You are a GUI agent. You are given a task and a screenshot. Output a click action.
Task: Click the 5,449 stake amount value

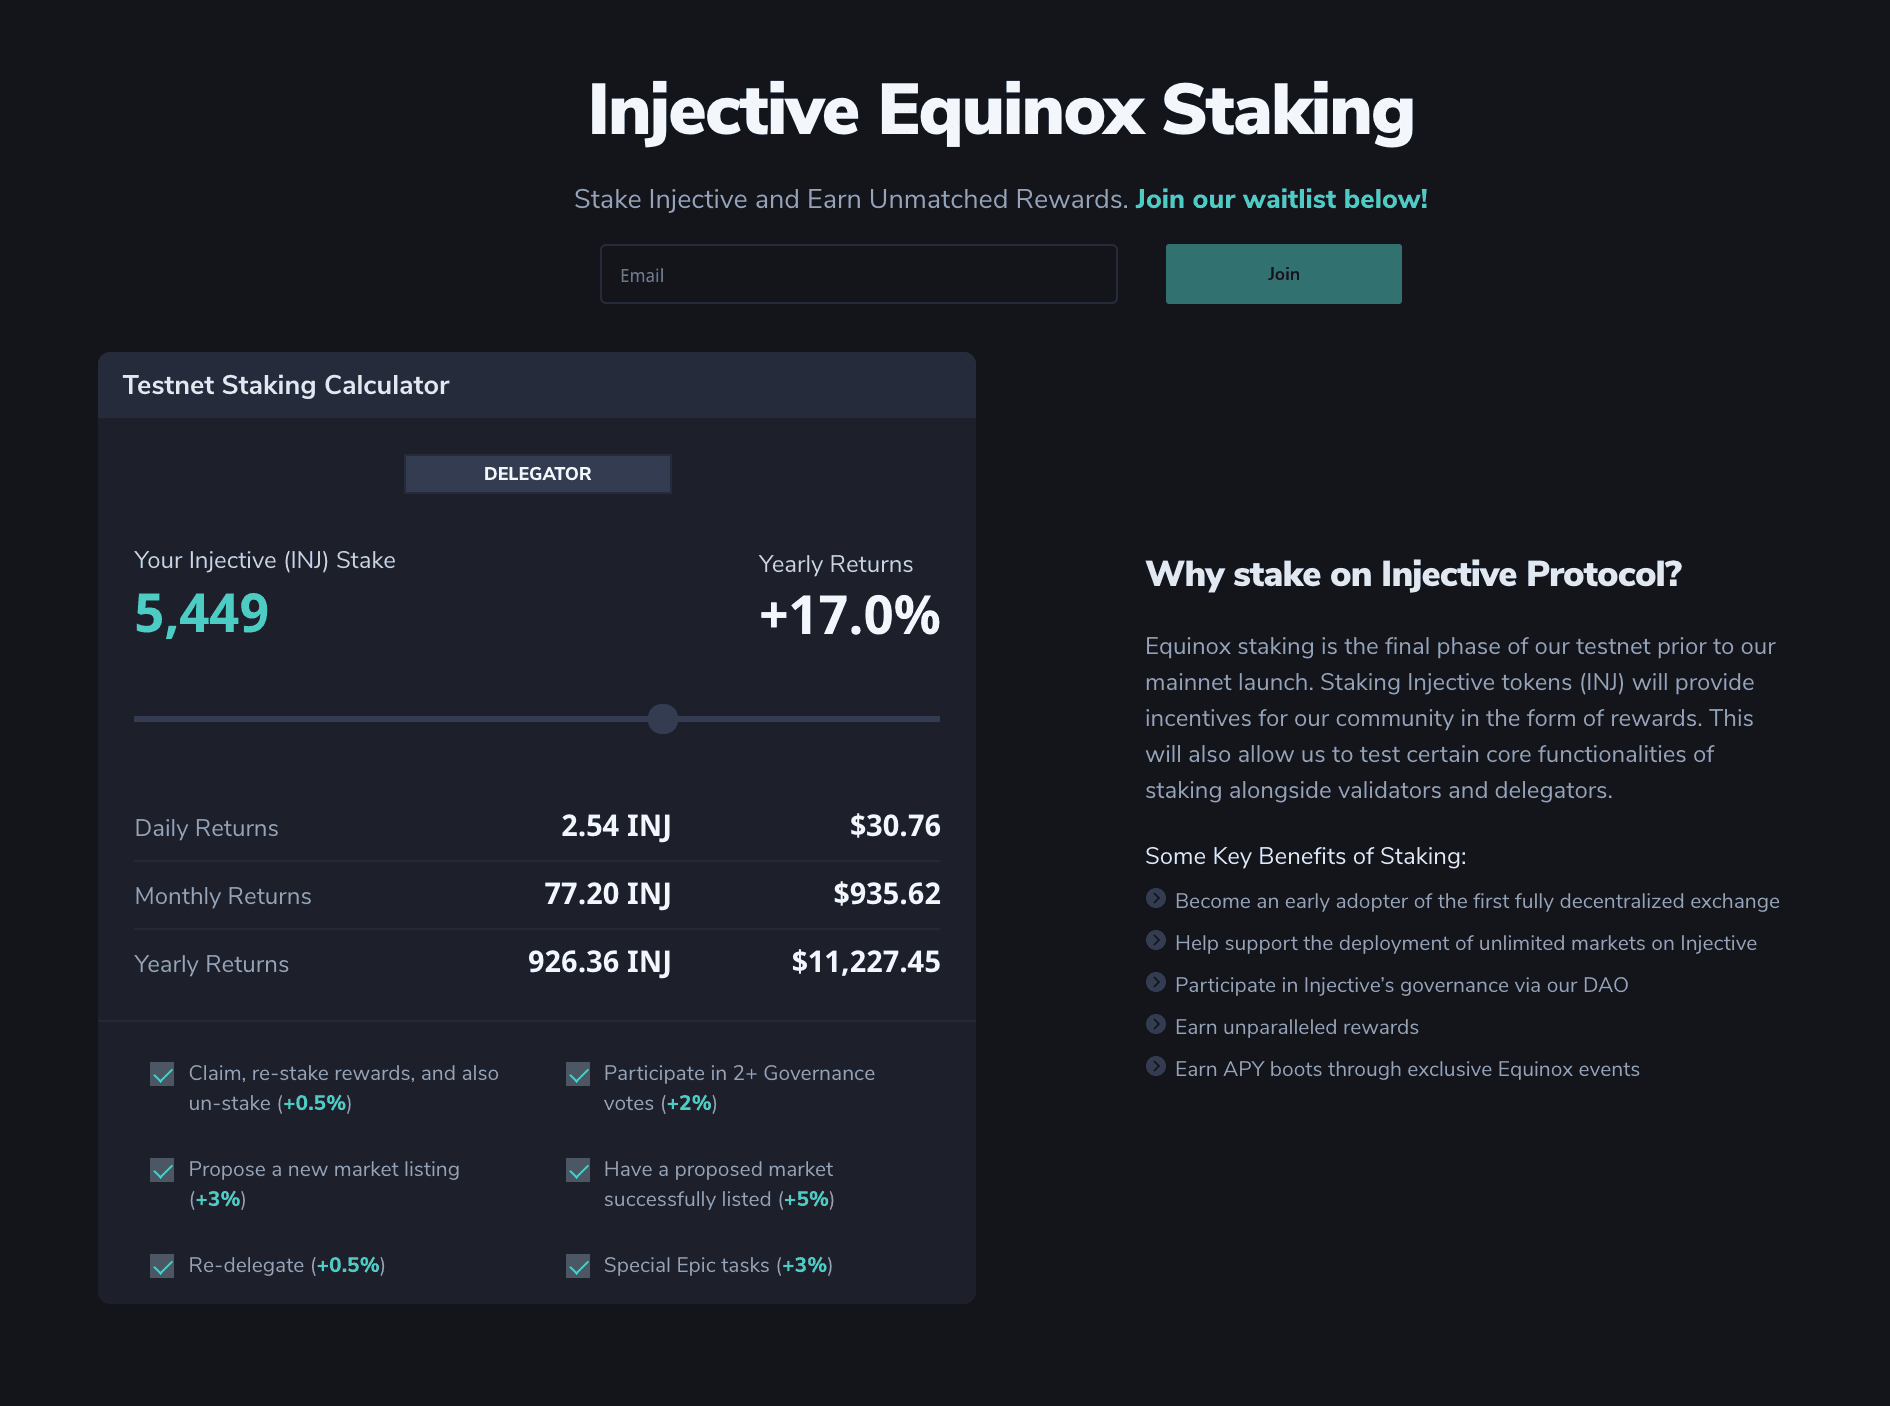202,613
